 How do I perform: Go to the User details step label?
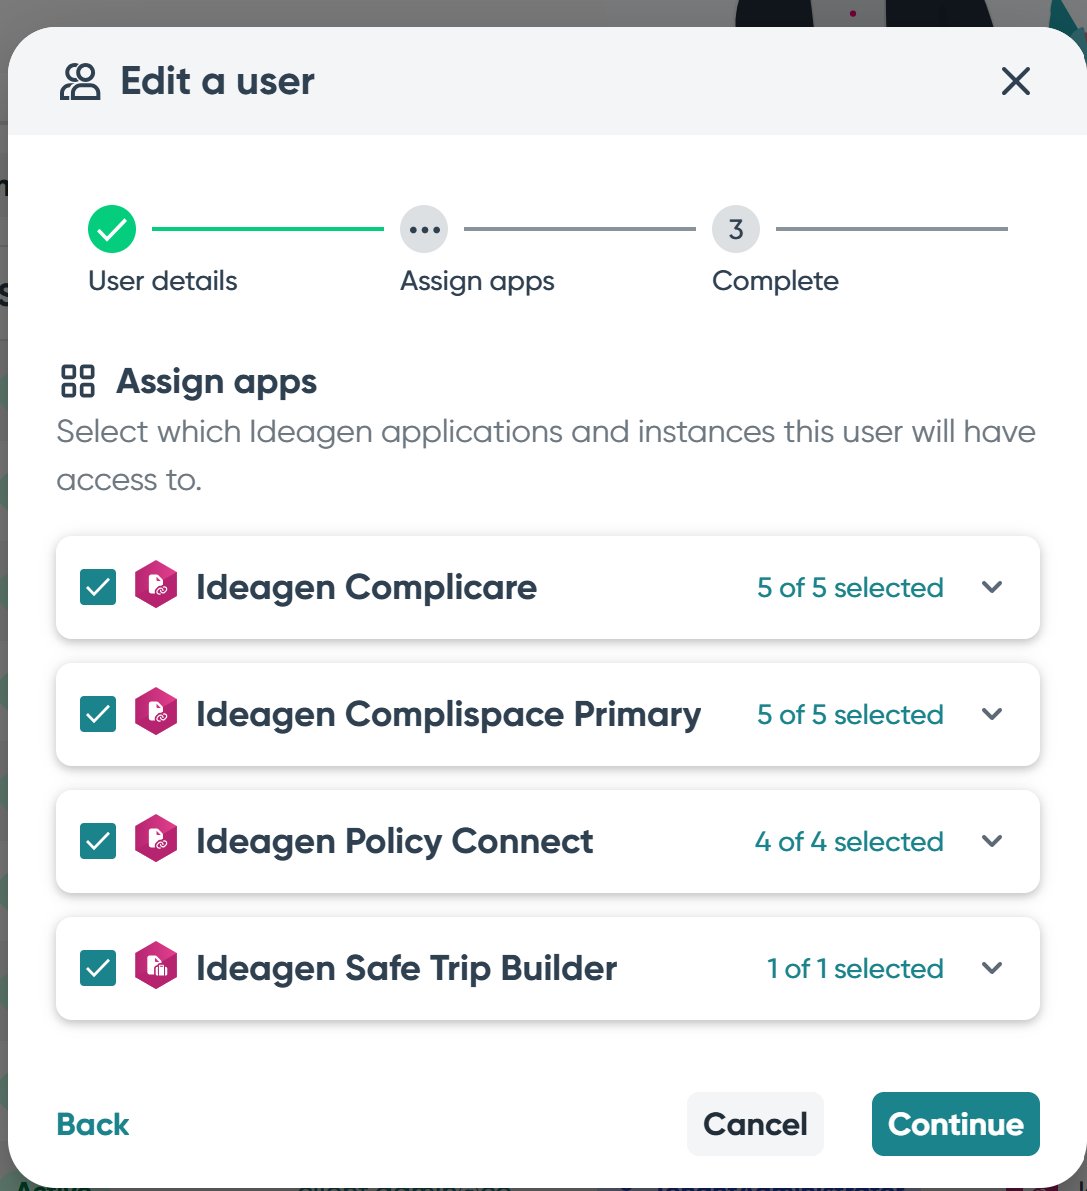pos(163,281)
